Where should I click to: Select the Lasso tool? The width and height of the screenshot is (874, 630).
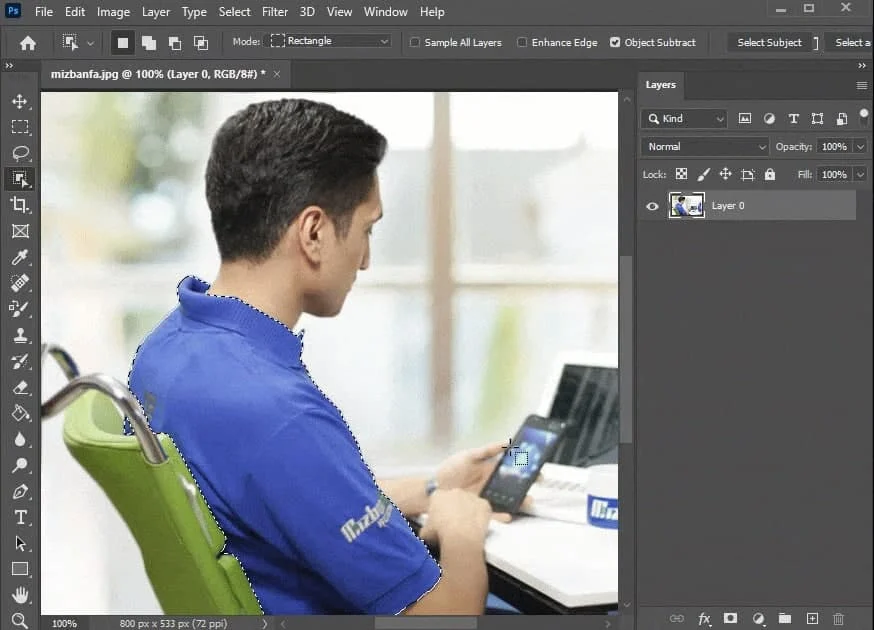click(20, 153)
